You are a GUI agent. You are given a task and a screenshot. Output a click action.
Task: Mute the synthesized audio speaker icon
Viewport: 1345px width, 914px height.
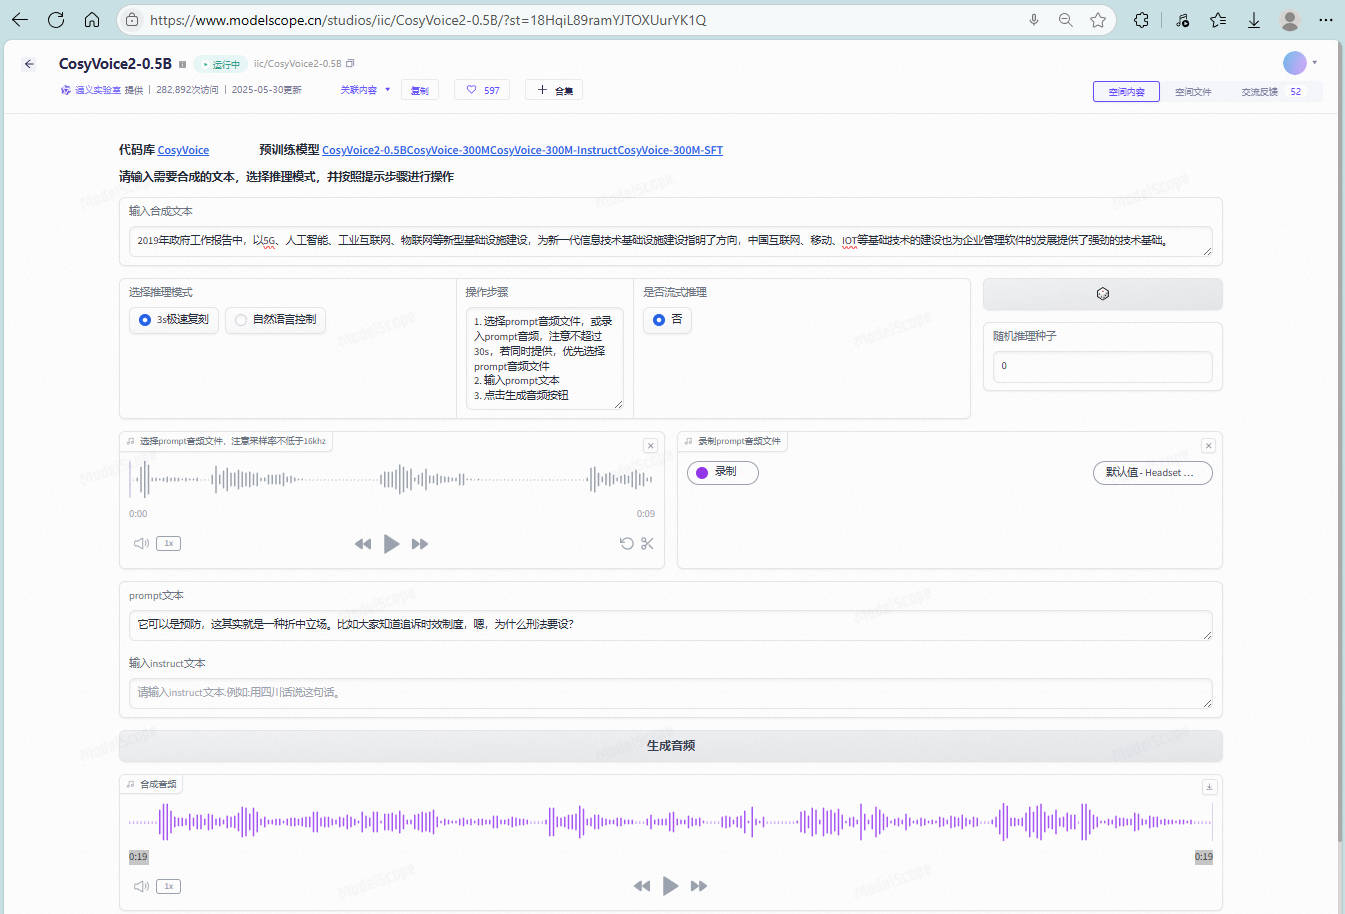141,886
